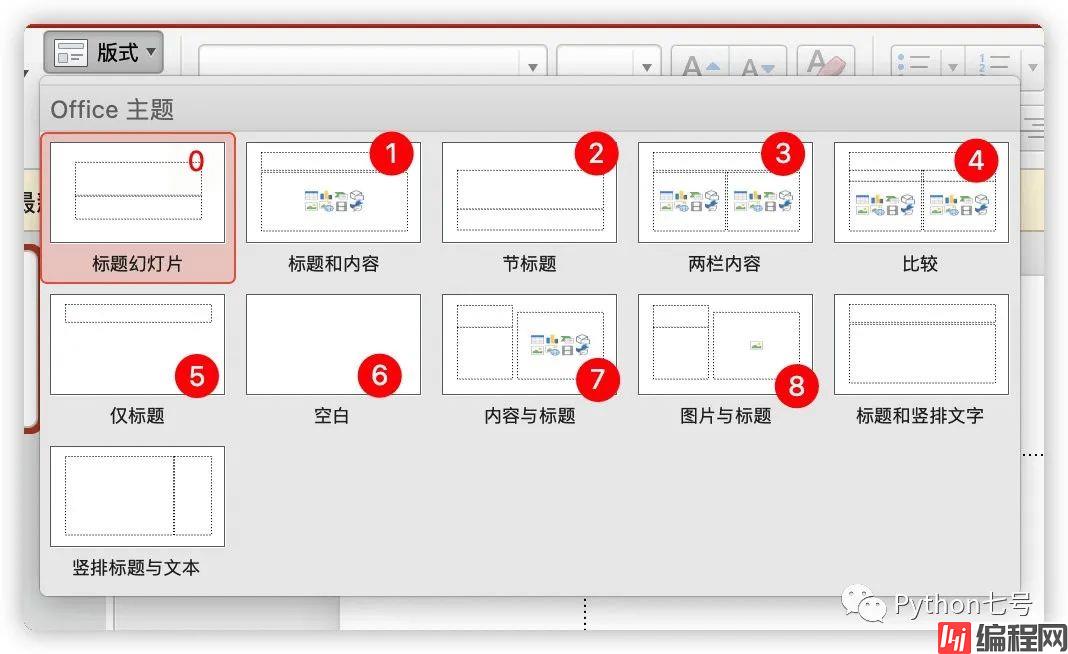Apply the 内容与标题 layout
Viewport: 1068px width, 654px height.
coord(529,345)
